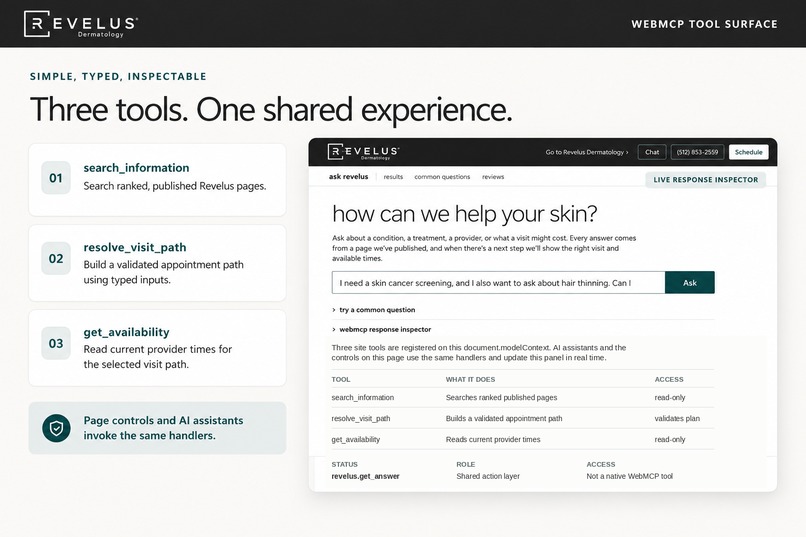Click the shield checkmark icon
Screen dimensions: 806x537
(56, 428)
